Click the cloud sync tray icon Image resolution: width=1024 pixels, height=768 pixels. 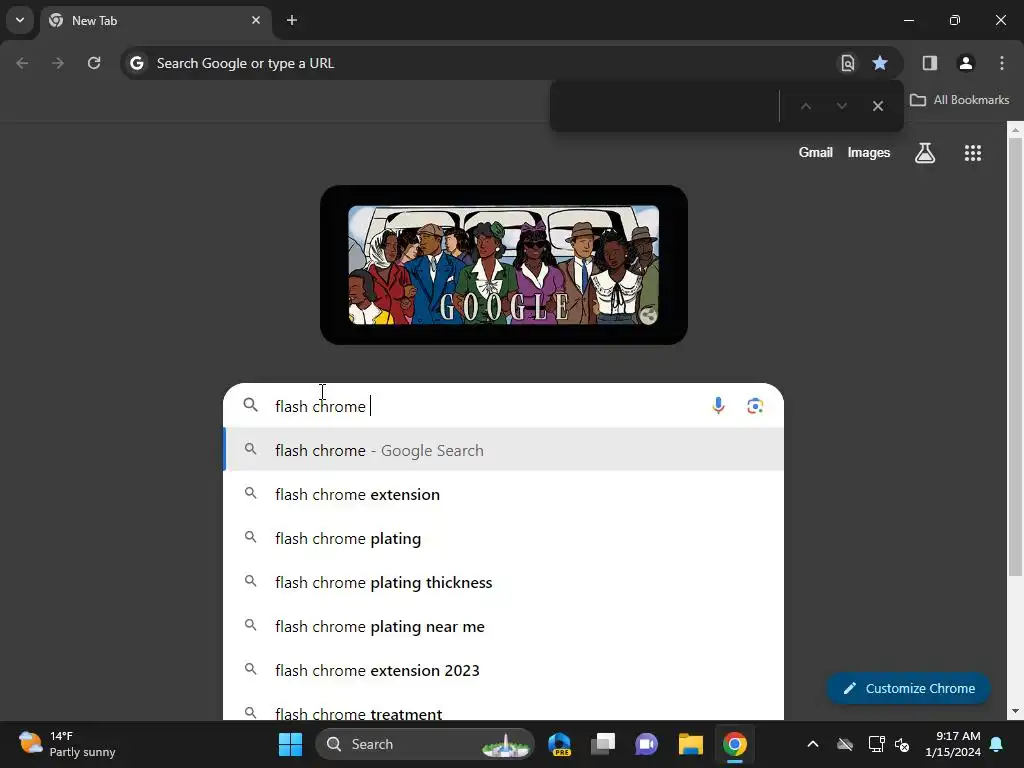(x=845, y=744)
